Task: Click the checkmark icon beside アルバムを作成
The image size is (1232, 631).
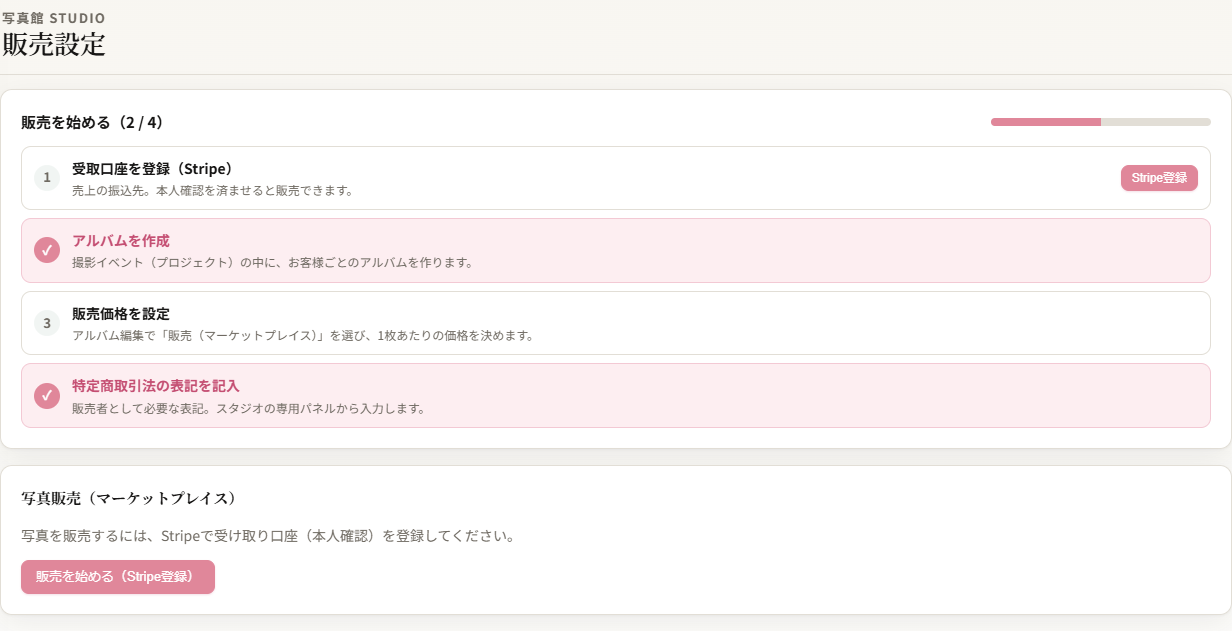Action: 47,250
